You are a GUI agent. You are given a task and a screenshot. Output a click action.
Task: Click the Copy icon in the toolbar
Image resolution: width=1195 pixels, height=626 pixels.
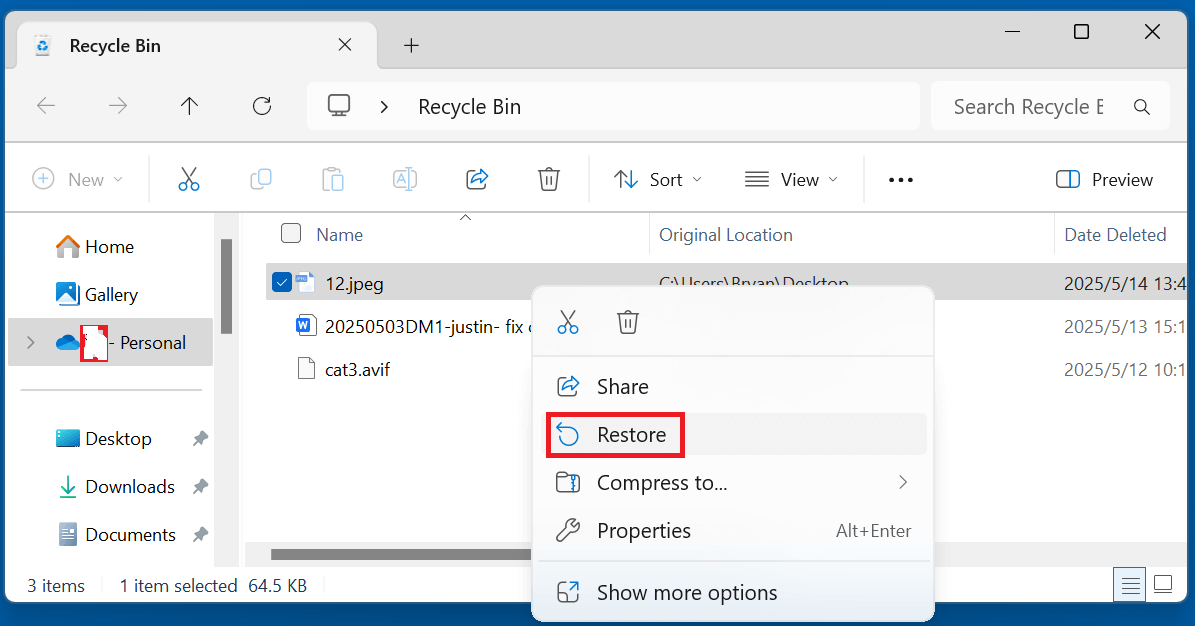click(x=261, y=179)
